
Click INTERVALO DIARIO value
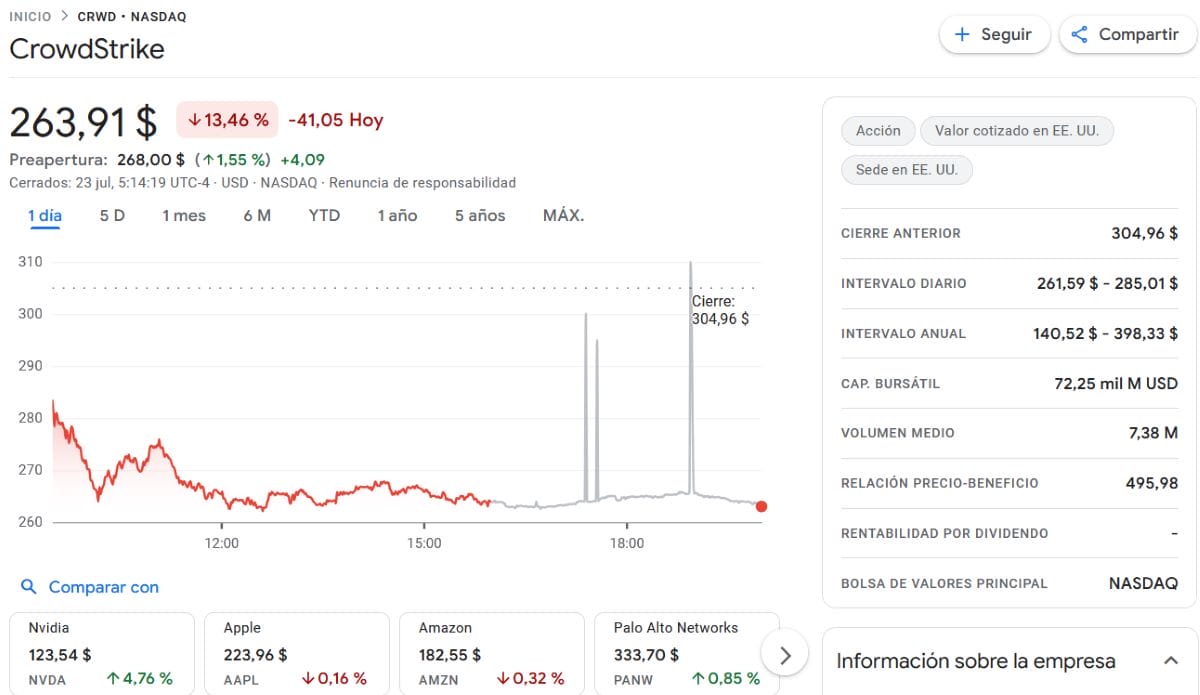point(1107,283)
